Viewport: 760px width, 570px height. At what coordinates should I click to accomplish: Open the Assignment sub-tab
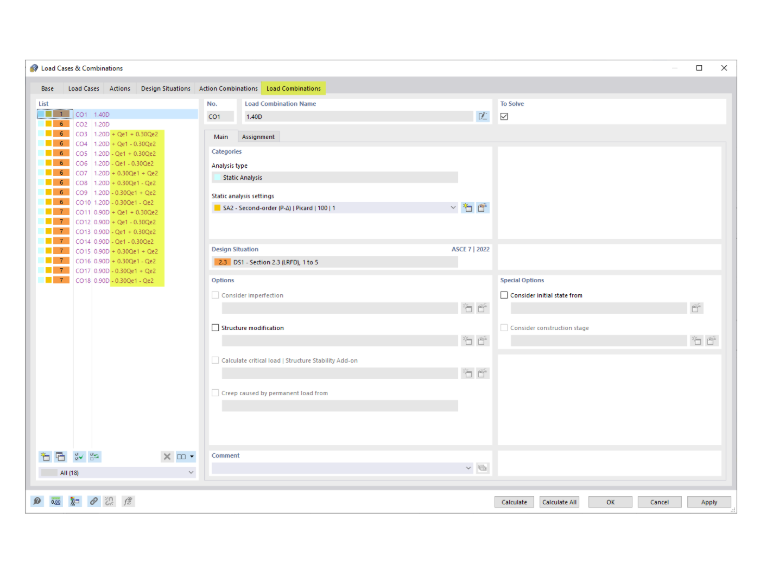click(258, 137)
